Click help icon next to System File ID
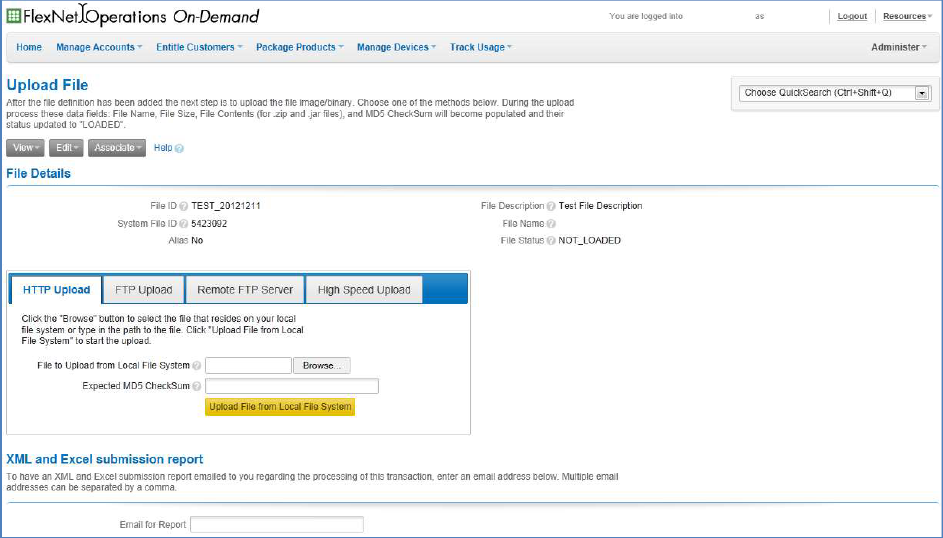 (x=183, y=224)
